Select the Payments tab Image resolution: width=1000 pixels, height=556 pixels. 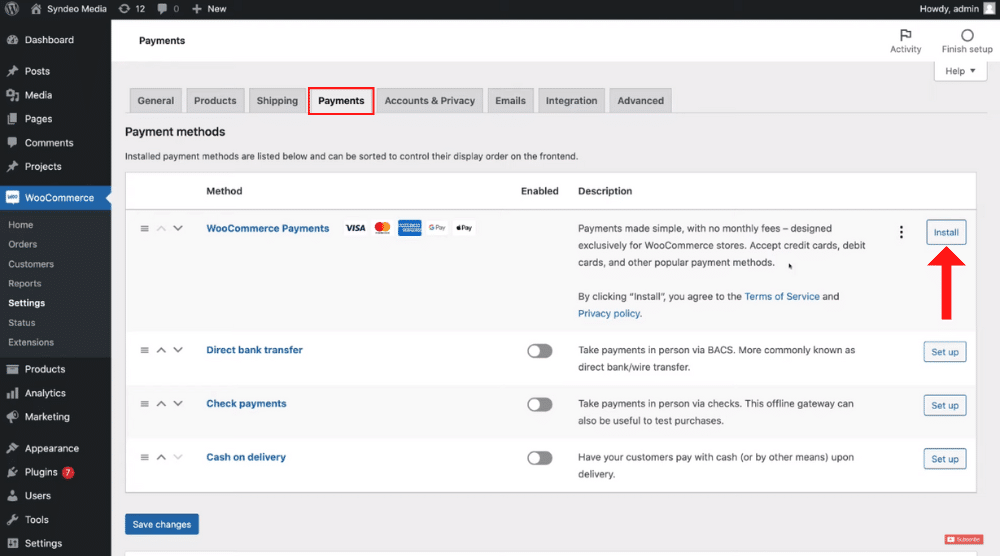coord(341,101)
